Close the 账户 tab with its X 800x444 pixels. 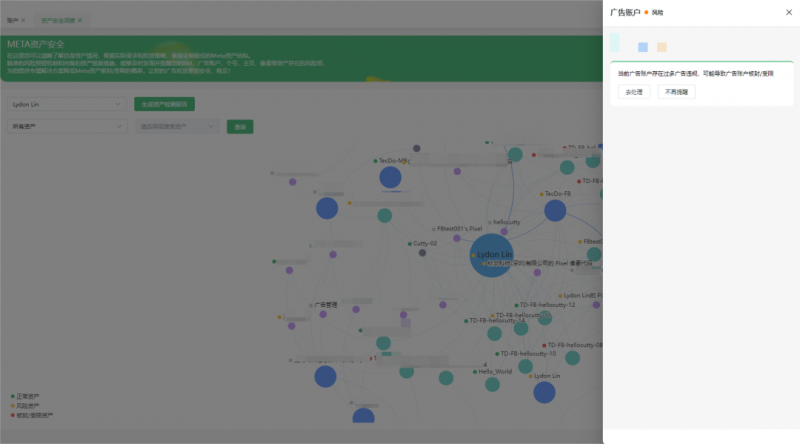[x=23, y=20]
